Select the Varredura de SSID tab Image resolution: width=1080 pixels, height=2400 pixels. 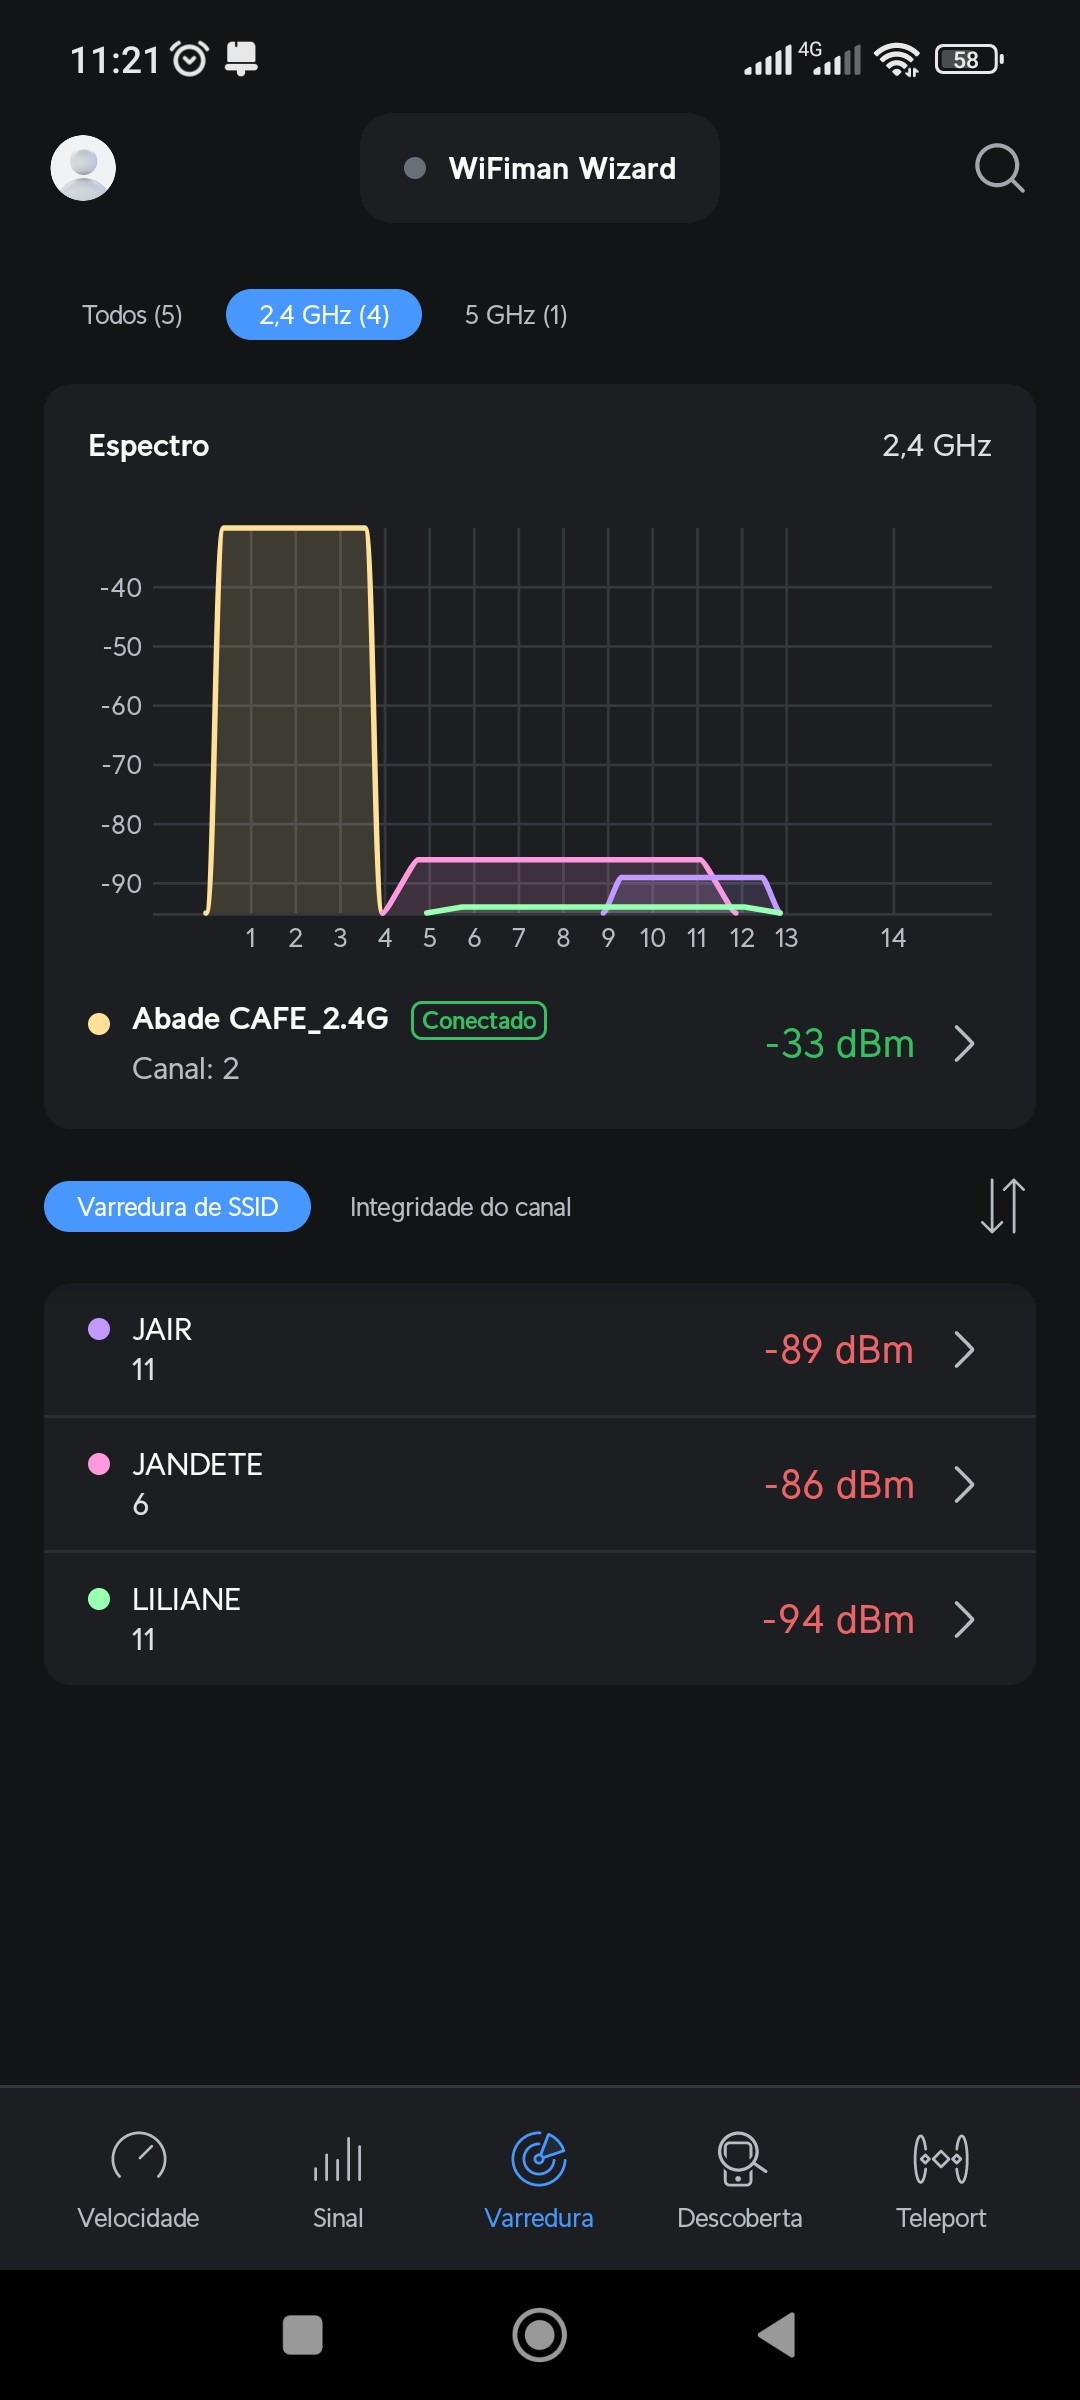point(177,1207)
